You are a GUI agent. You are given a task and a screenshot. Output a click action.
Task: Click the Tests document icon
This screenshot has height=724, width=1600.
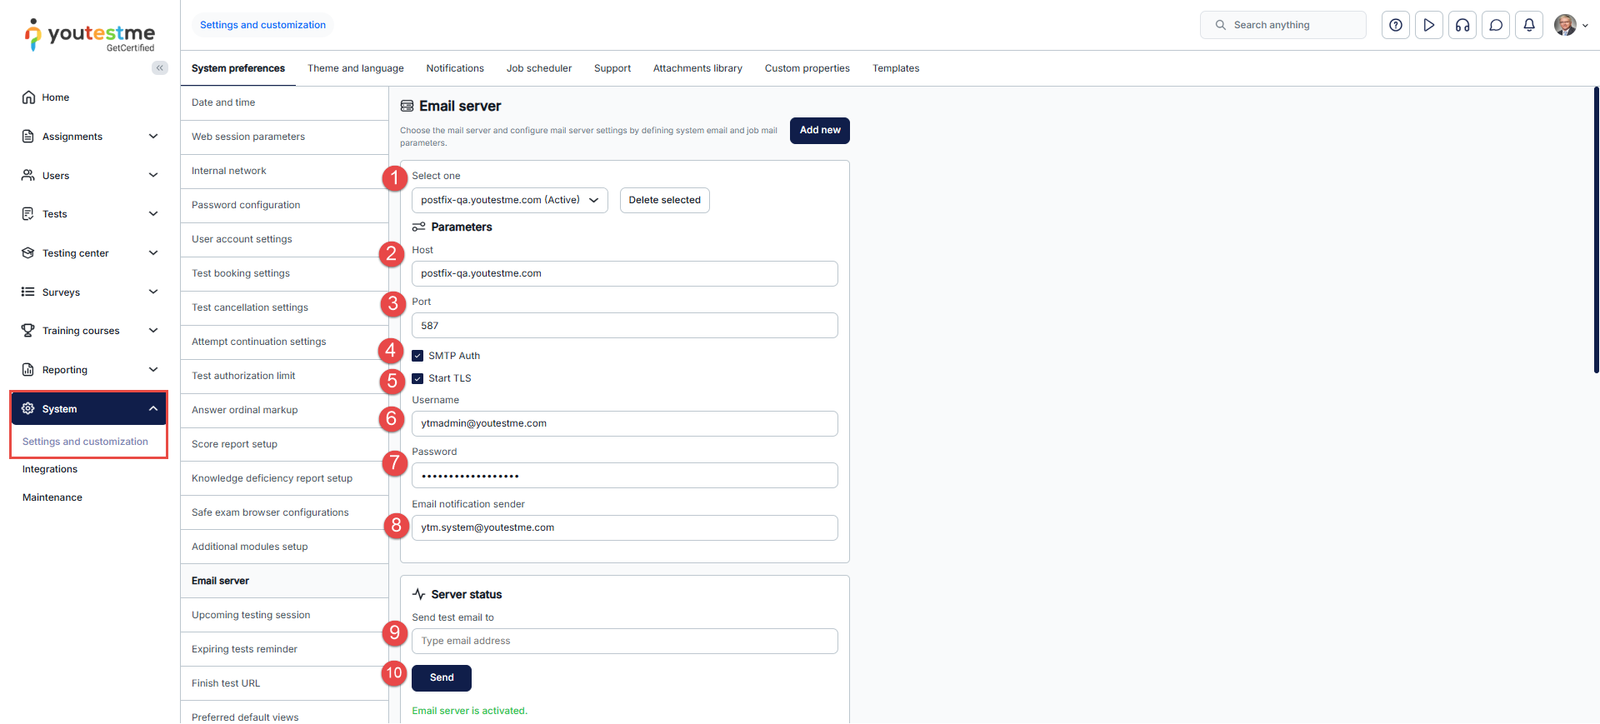(x=28, y=214)
